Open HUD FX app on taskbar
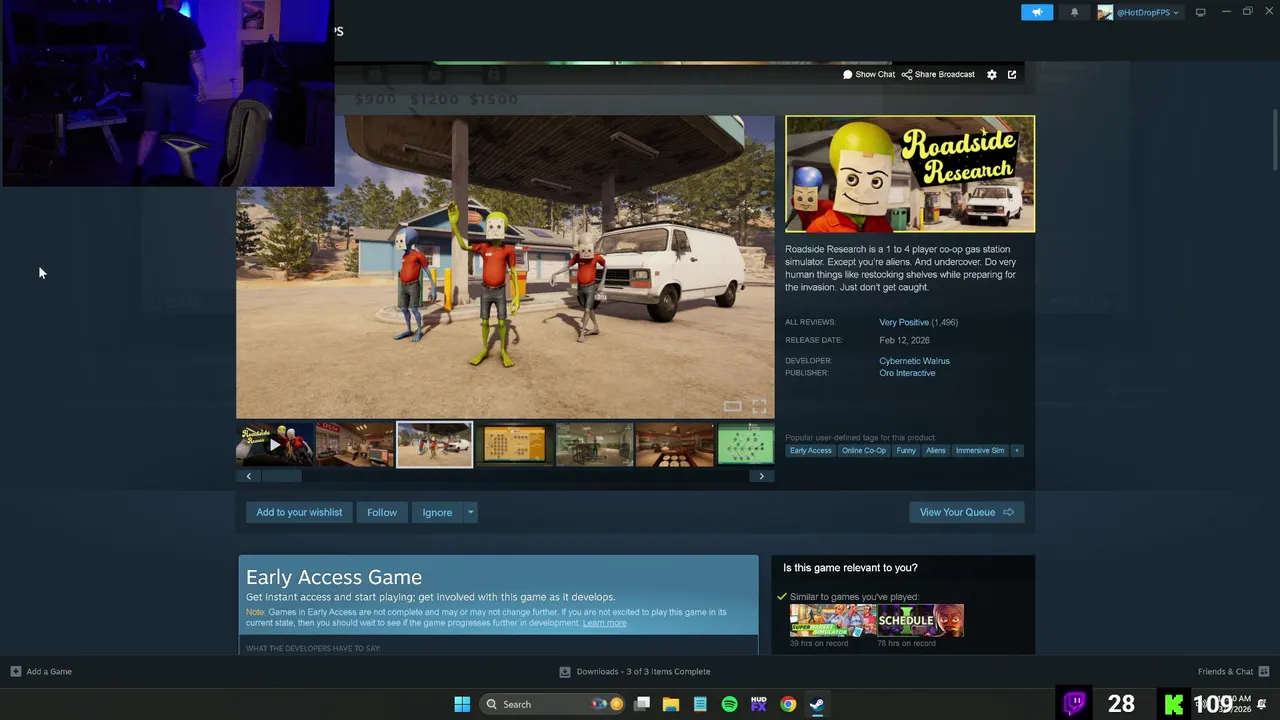This screenshot has width=1280, height=720. click(758, 704)
